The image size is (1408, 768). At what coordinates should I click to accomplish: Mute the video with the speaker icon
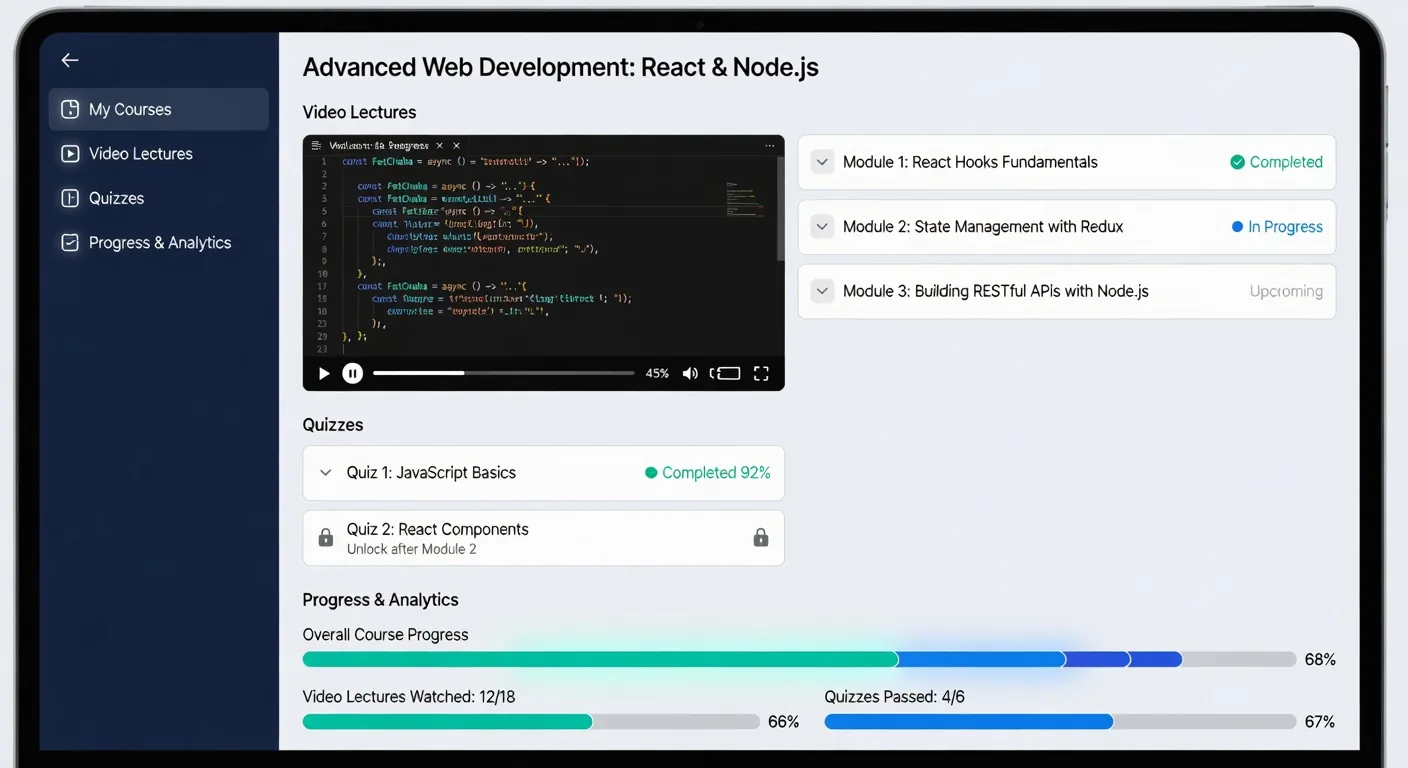pyautogui.click(x=690, y=373)
